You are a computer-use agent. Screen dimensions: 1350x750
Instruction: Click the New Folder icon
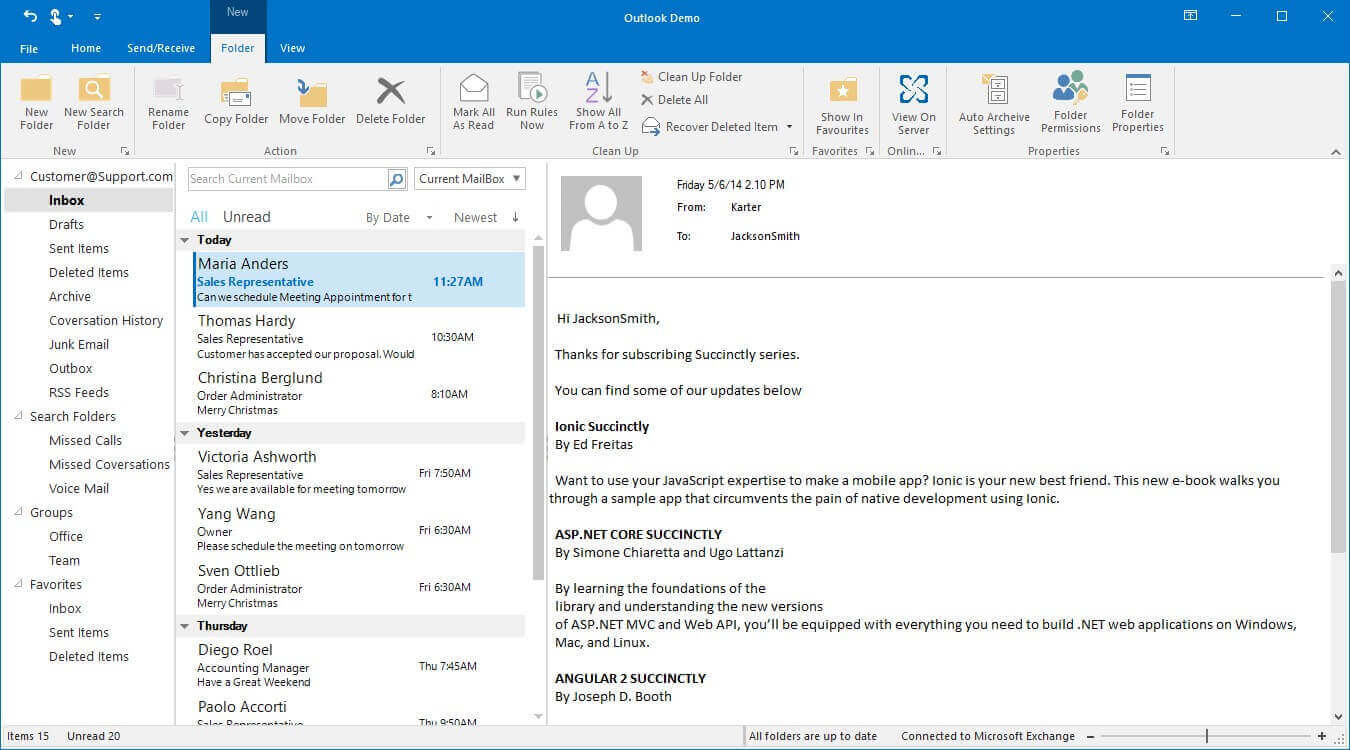click(36, 89)
